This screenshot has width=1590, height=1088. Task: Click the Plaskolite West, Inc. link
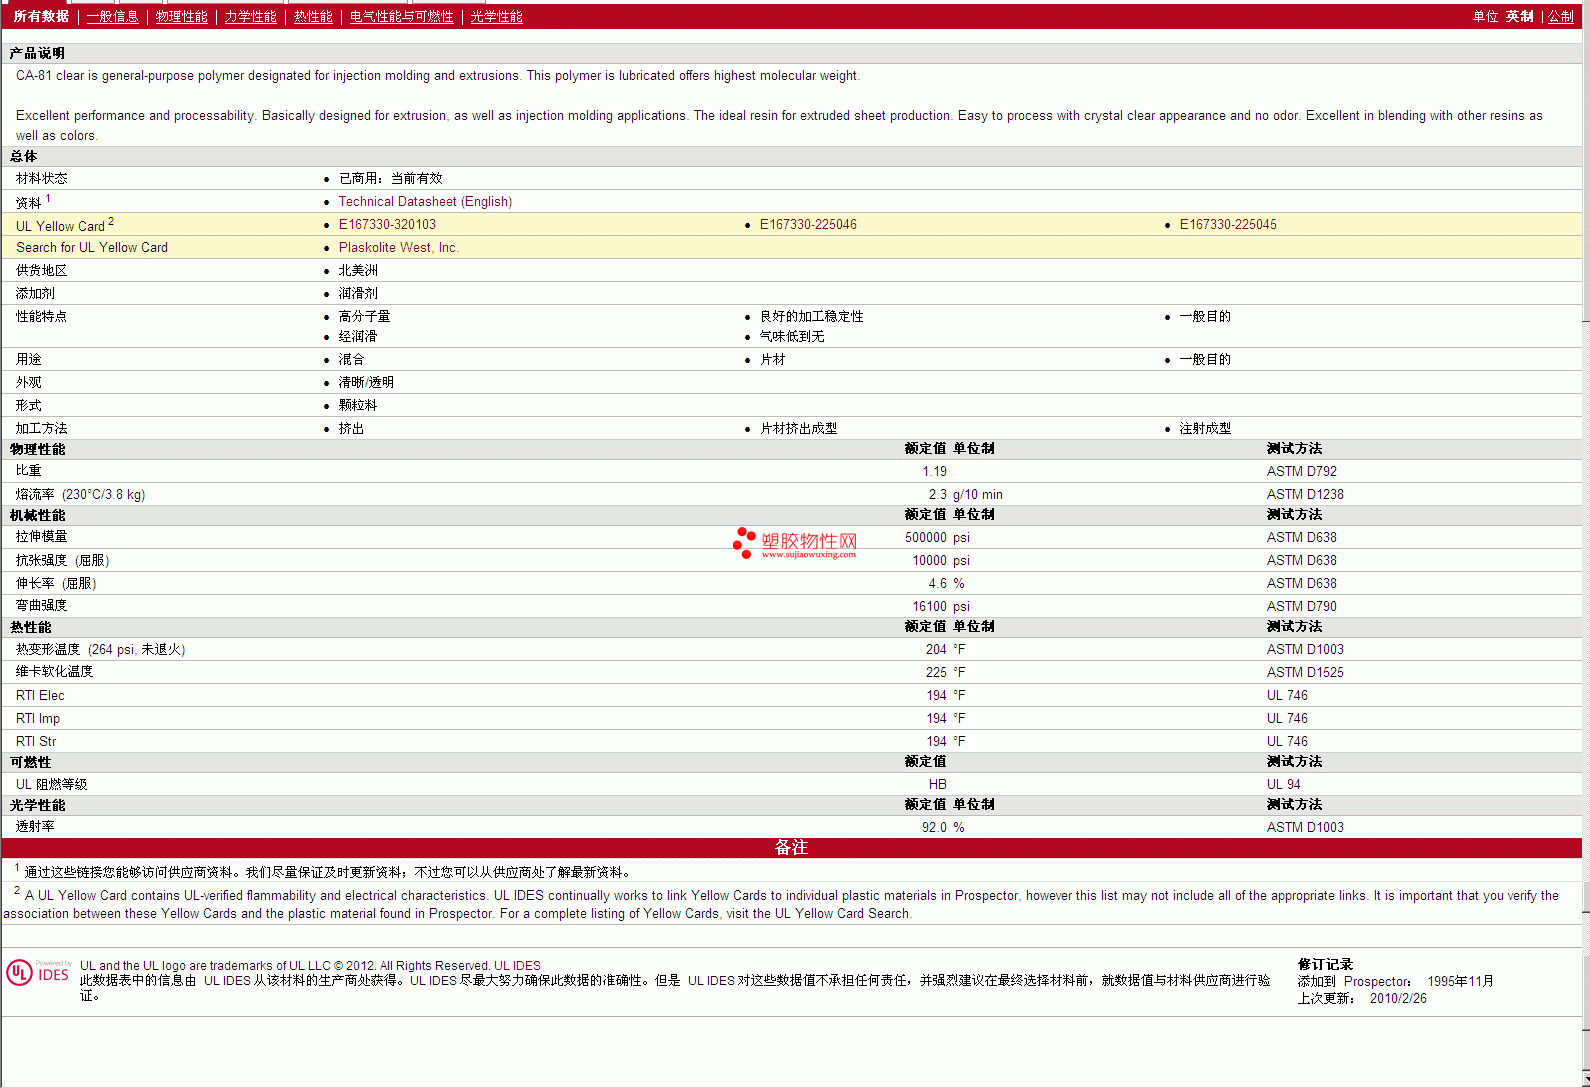[398, 248]
